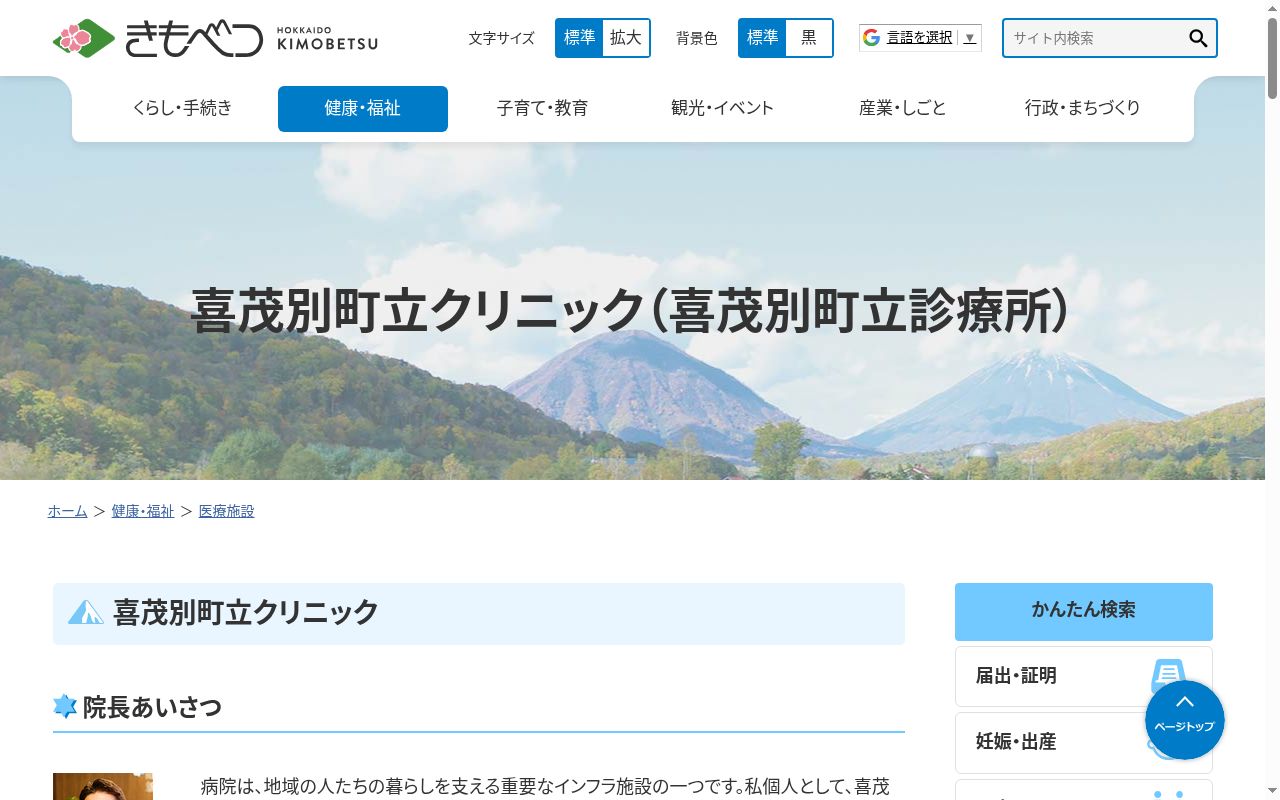This screenshot has width=1280, height=800.
Task: Open the 産業・しごと menu
Action: [903, 108]
